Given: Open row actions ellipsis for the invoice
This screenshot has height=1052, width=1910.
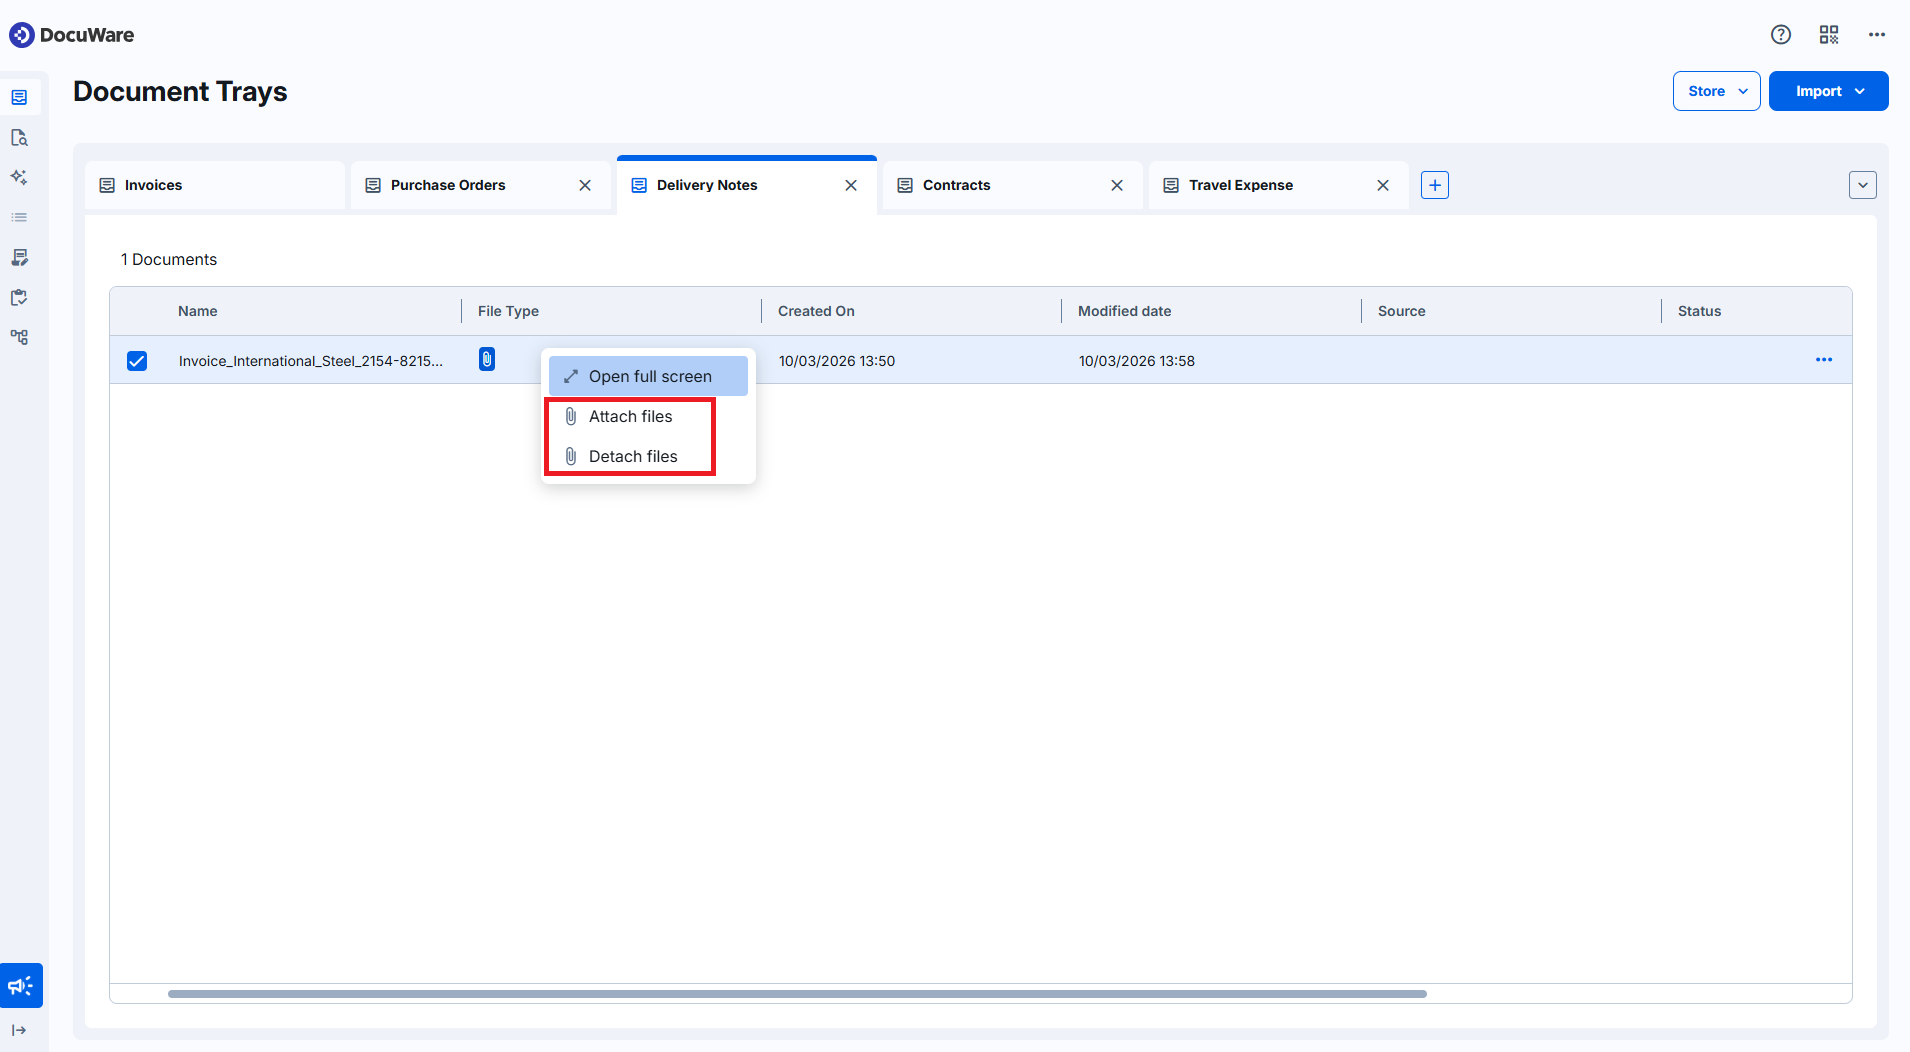Looking at the screenshot, I should [1824, 360].
